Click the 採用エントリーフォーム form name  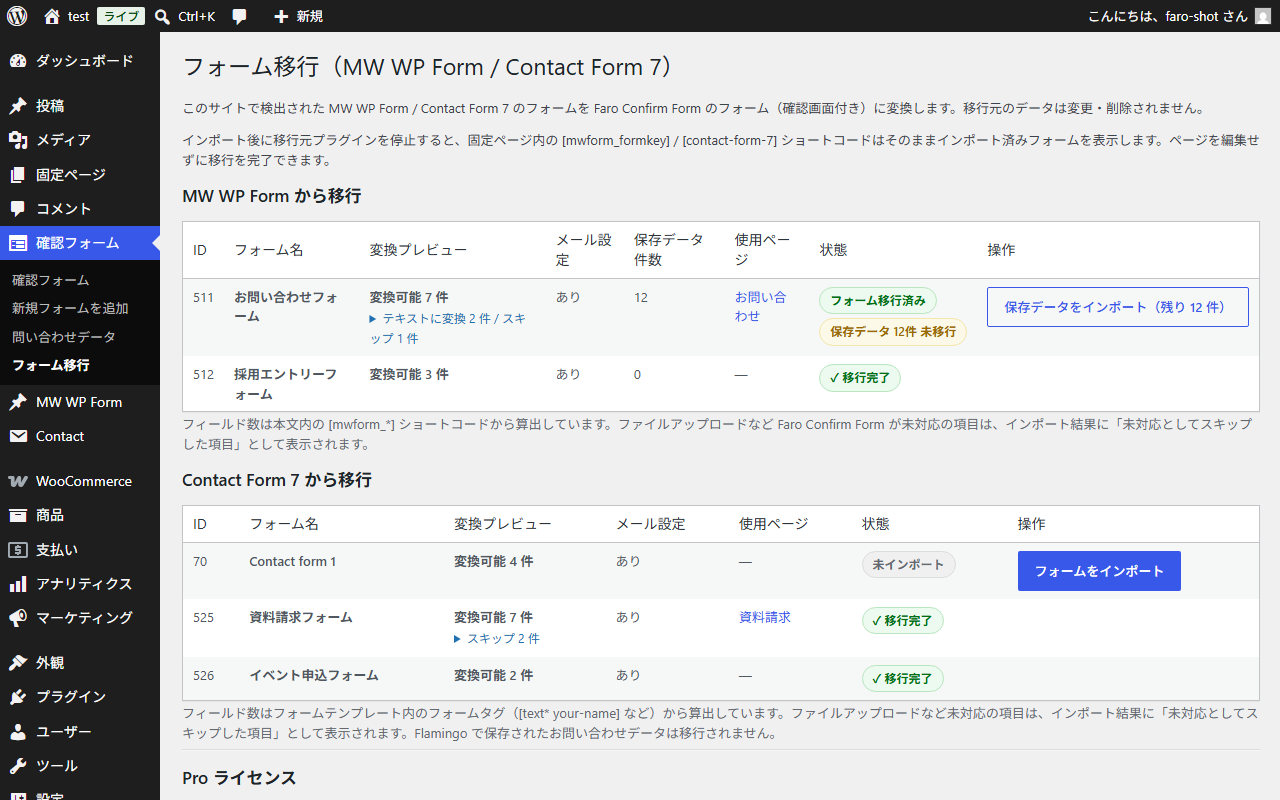pos(286,384)
